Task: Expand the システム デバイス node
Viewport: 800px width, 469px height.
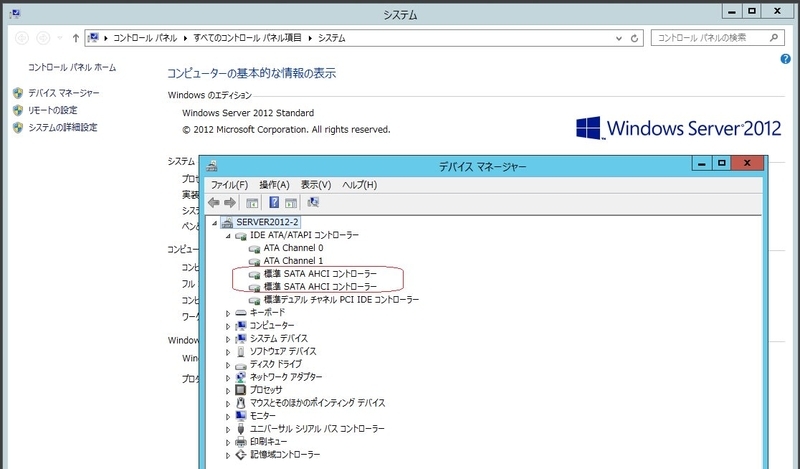Action: tap(228, 339)
